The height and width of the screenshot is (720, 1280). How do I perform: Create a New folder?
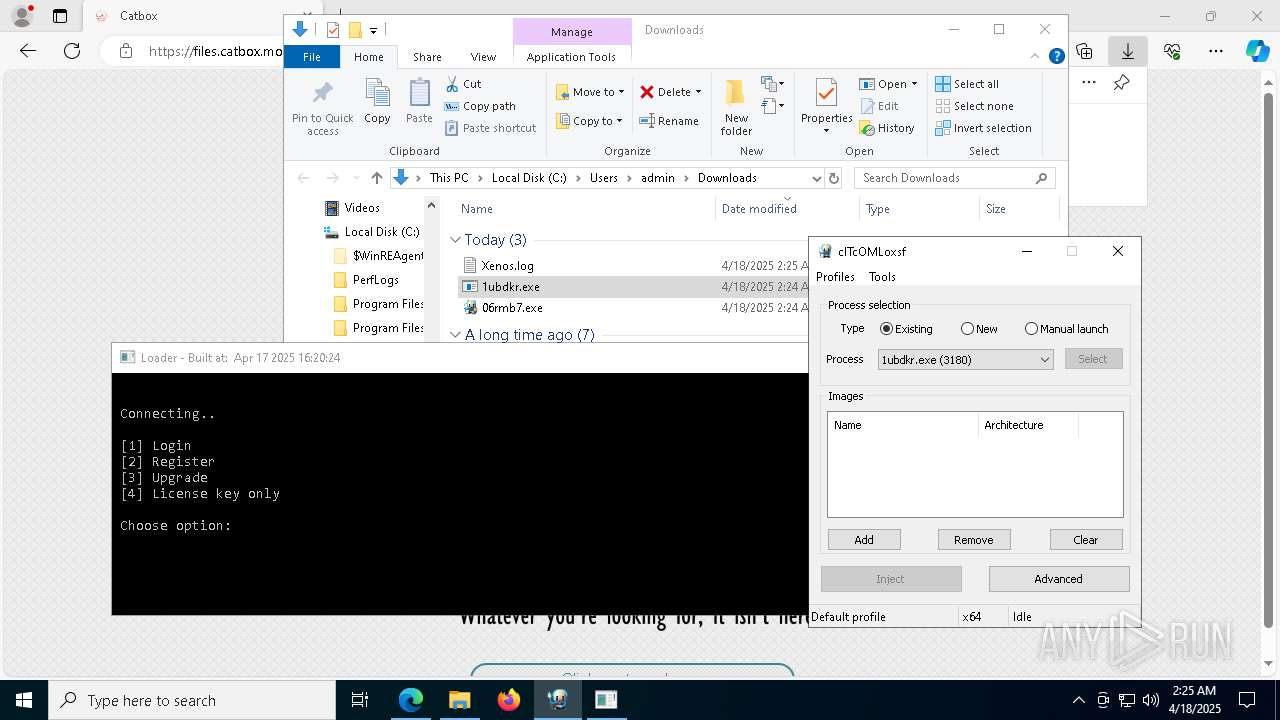pos(736,107)
